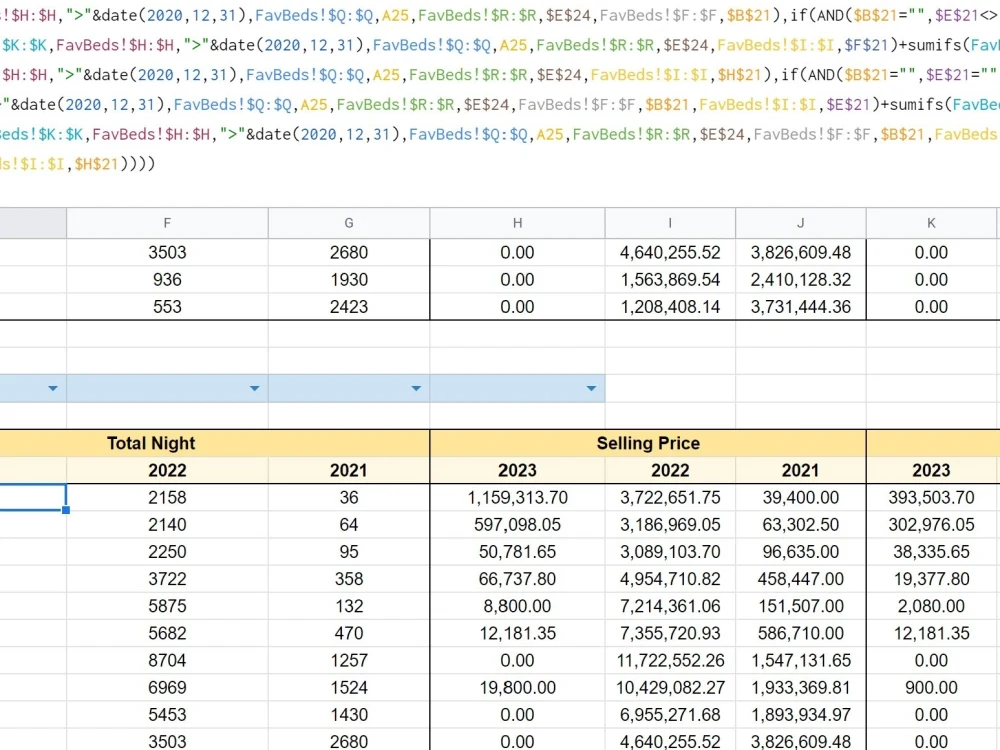Select cell with value 1,547,131.65
The image size is (1000, 750).
click(x=800, y=660)
